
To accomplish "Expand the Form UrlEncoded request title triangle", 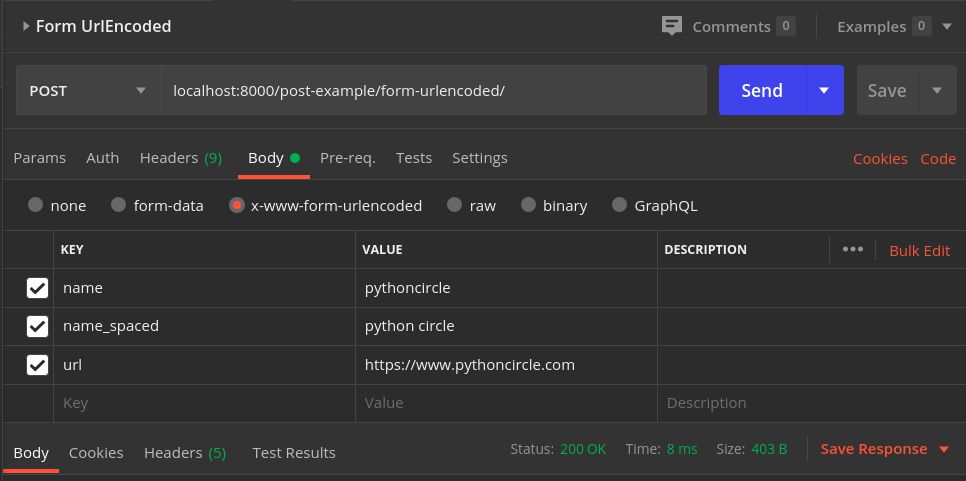I will pos(25,26).
